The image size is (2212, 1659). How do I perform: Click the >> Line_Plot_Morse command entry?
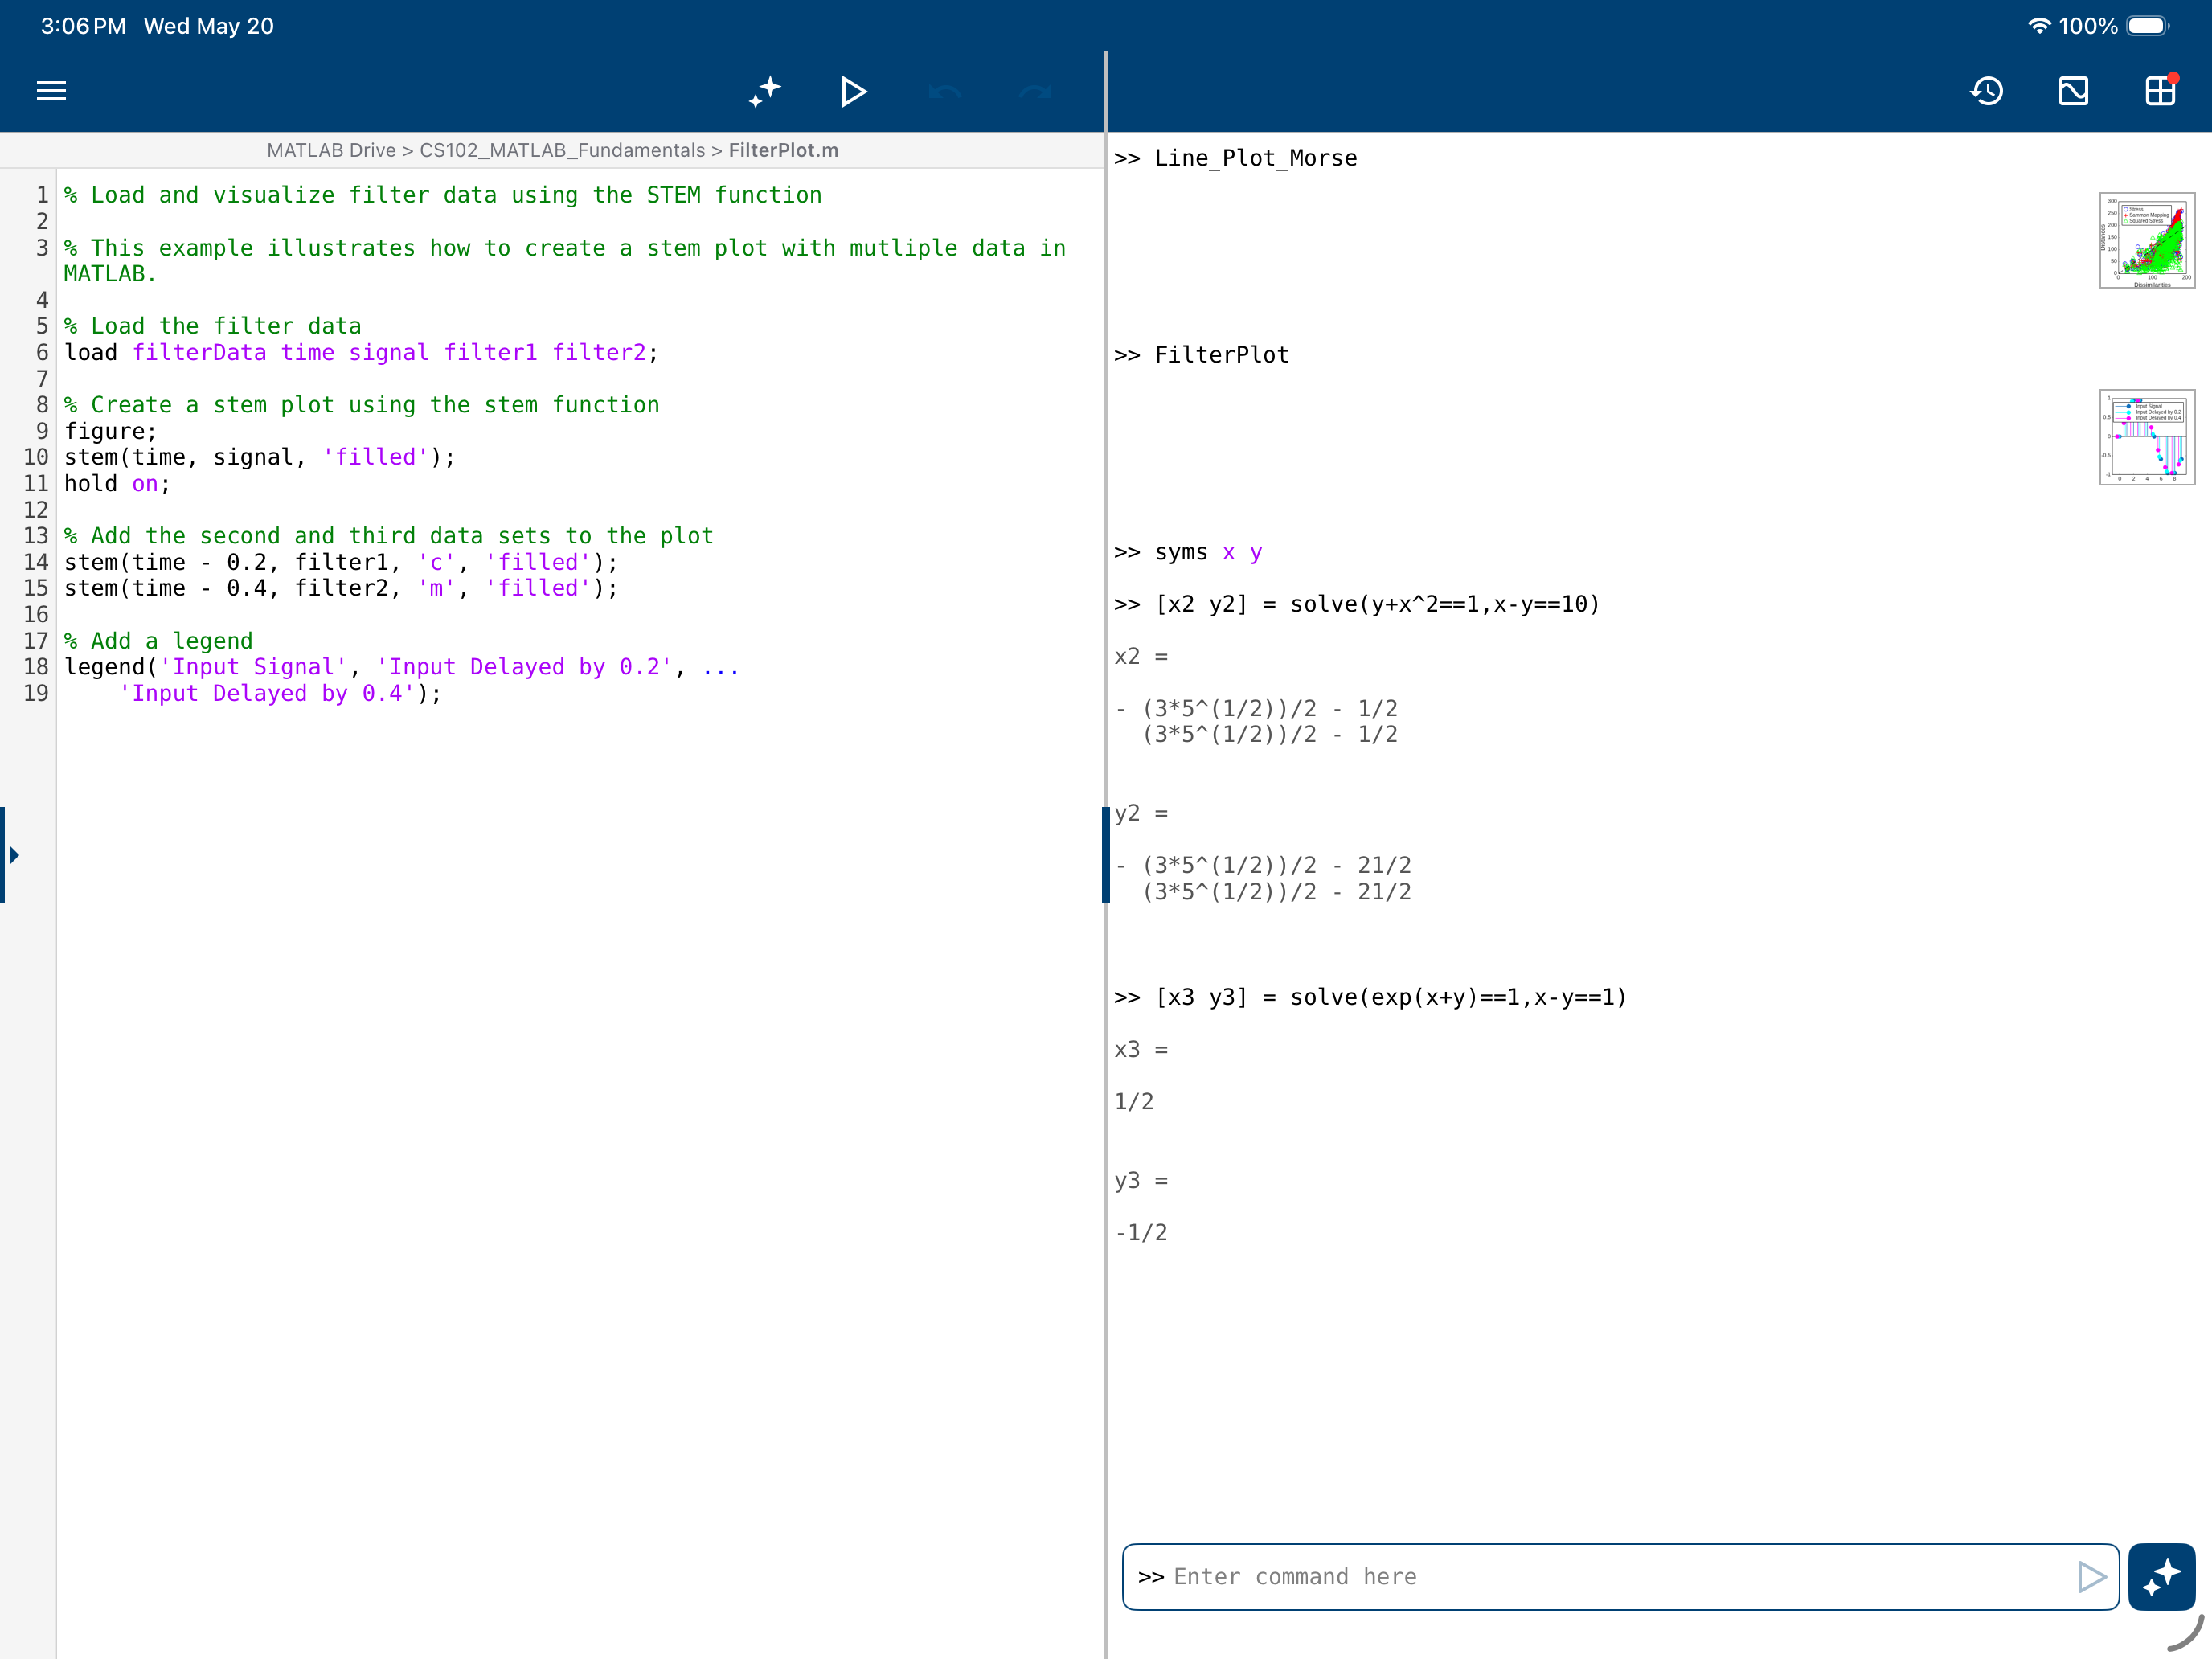click(x=1235, y=158)
